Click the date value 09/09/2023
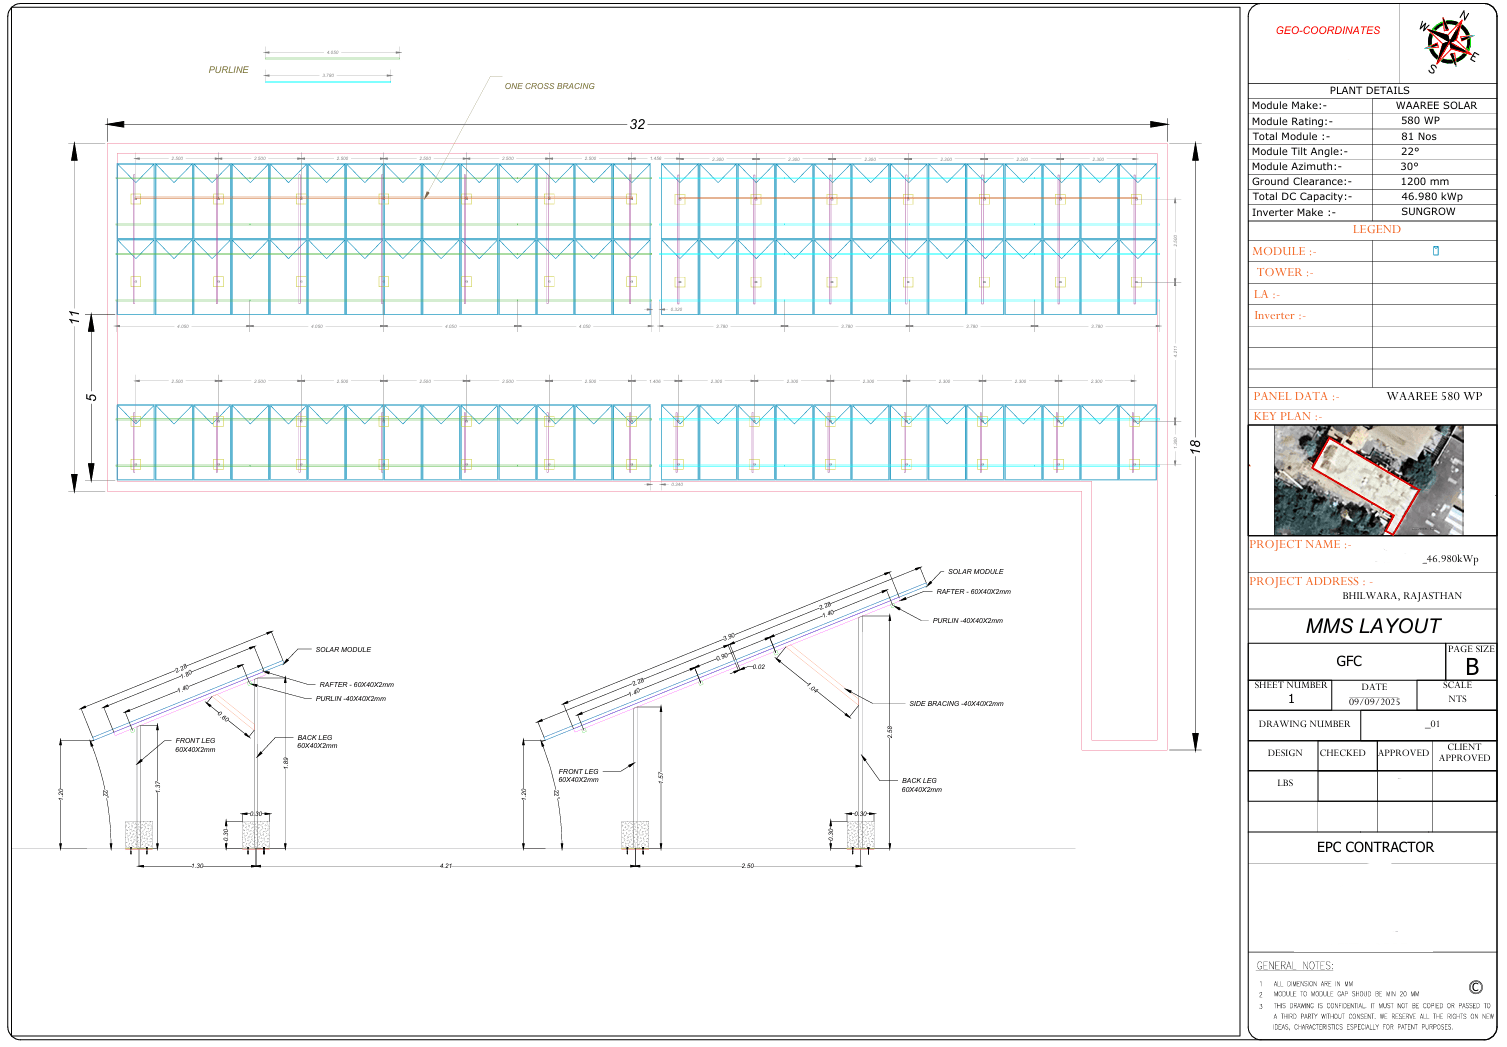This screenshot has height=1047, width=1507. (1374, 701)
